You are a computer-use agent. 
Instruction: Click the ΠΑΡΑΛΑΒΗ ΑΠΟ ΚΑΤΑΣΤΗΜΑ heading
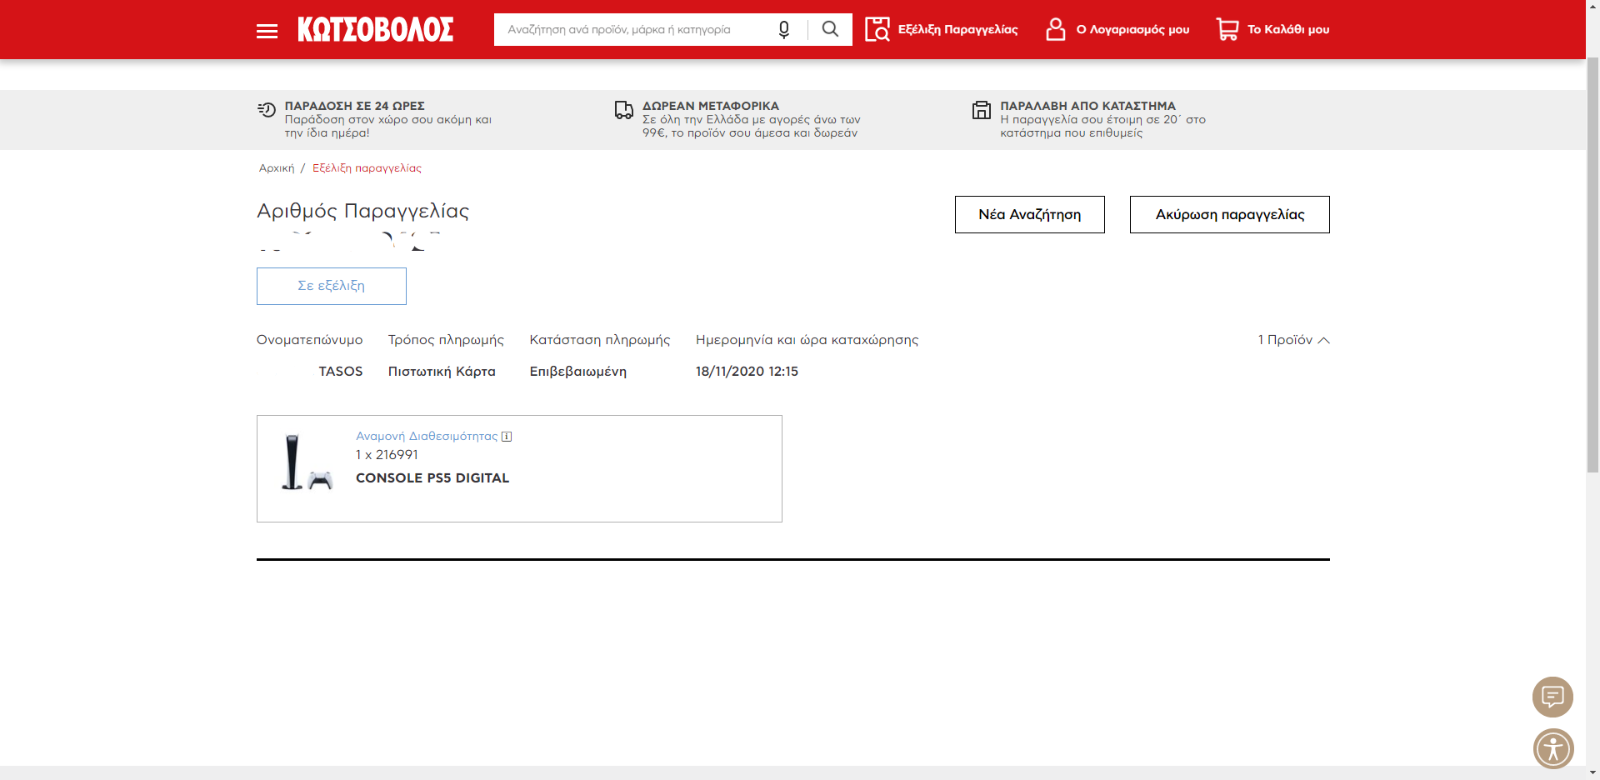click(x=1088, y=106)
